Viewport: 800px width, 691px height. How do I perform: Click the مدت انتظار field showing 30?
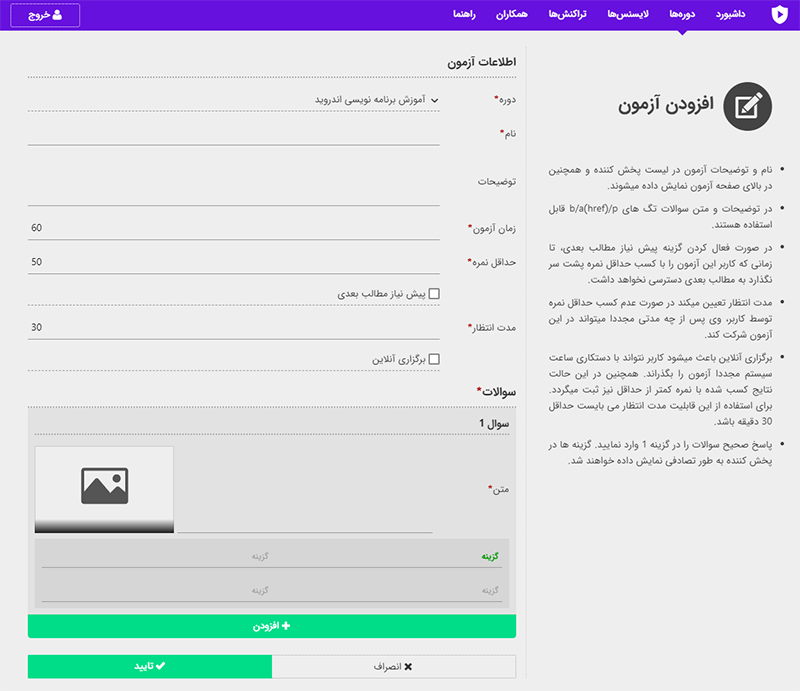click(x=234, y=327)
